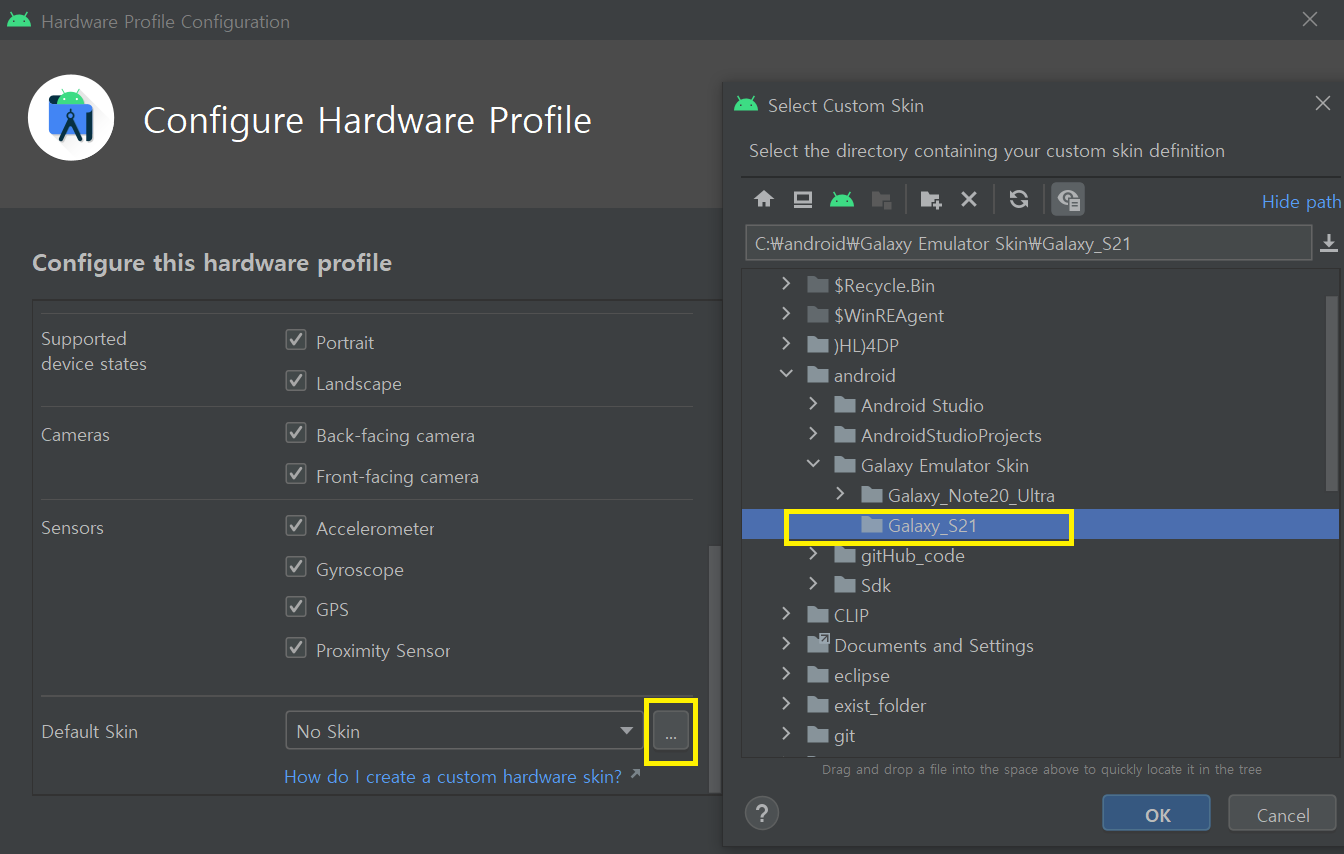Click the Android project directory icon
The image size is (1344, 854).
[842, 199]
